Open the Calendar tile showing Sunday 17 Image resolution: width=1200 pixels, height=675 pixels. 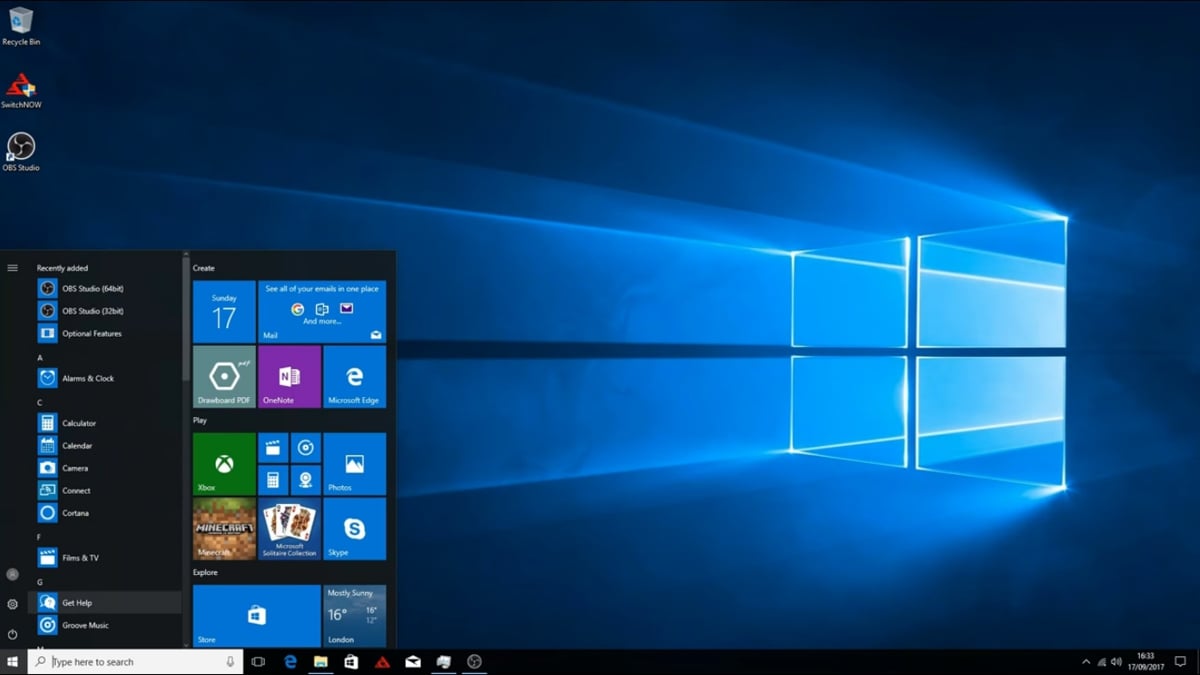[222, 311]
